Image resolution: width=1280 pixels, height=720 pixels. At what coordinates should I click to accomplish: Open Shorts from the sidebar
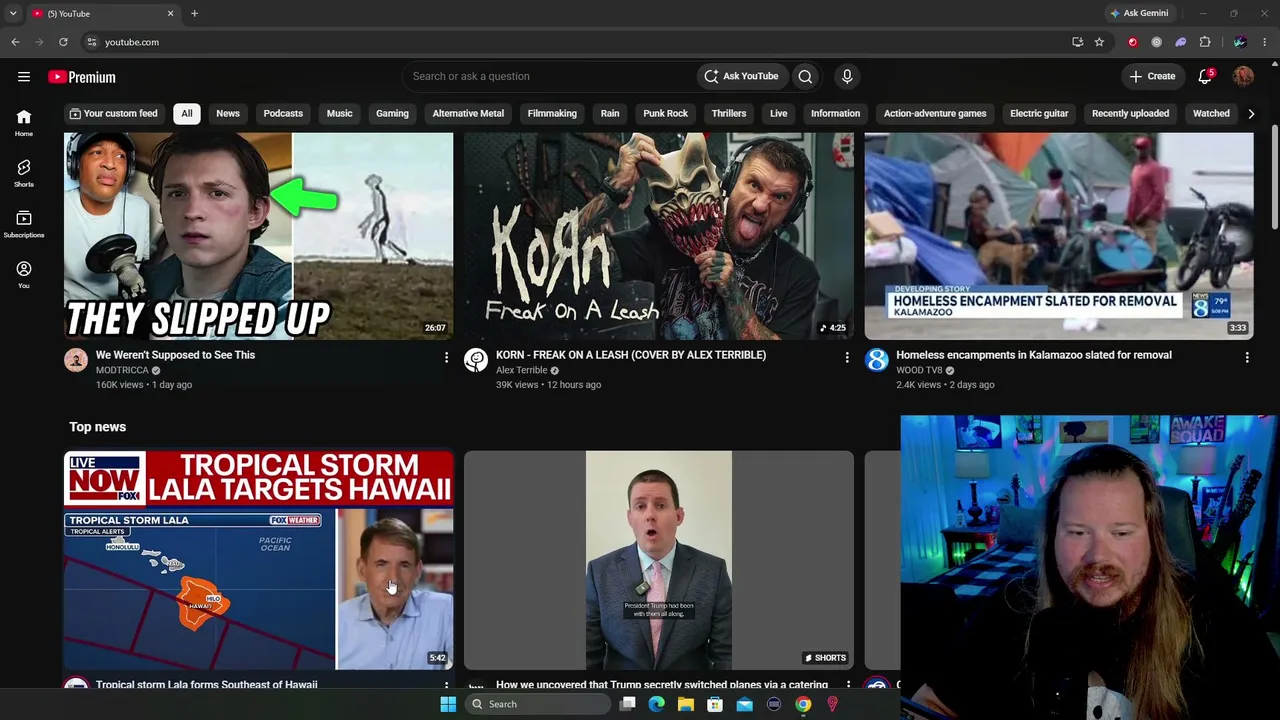point(24,174)
